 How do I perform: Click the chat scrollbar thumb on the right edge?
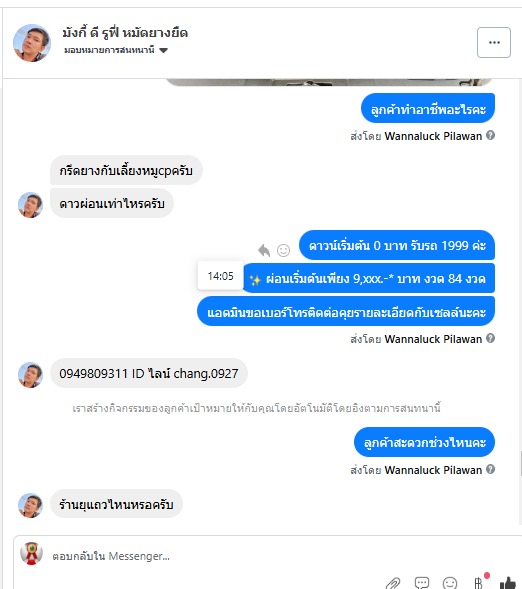click(x=521, y=464)
